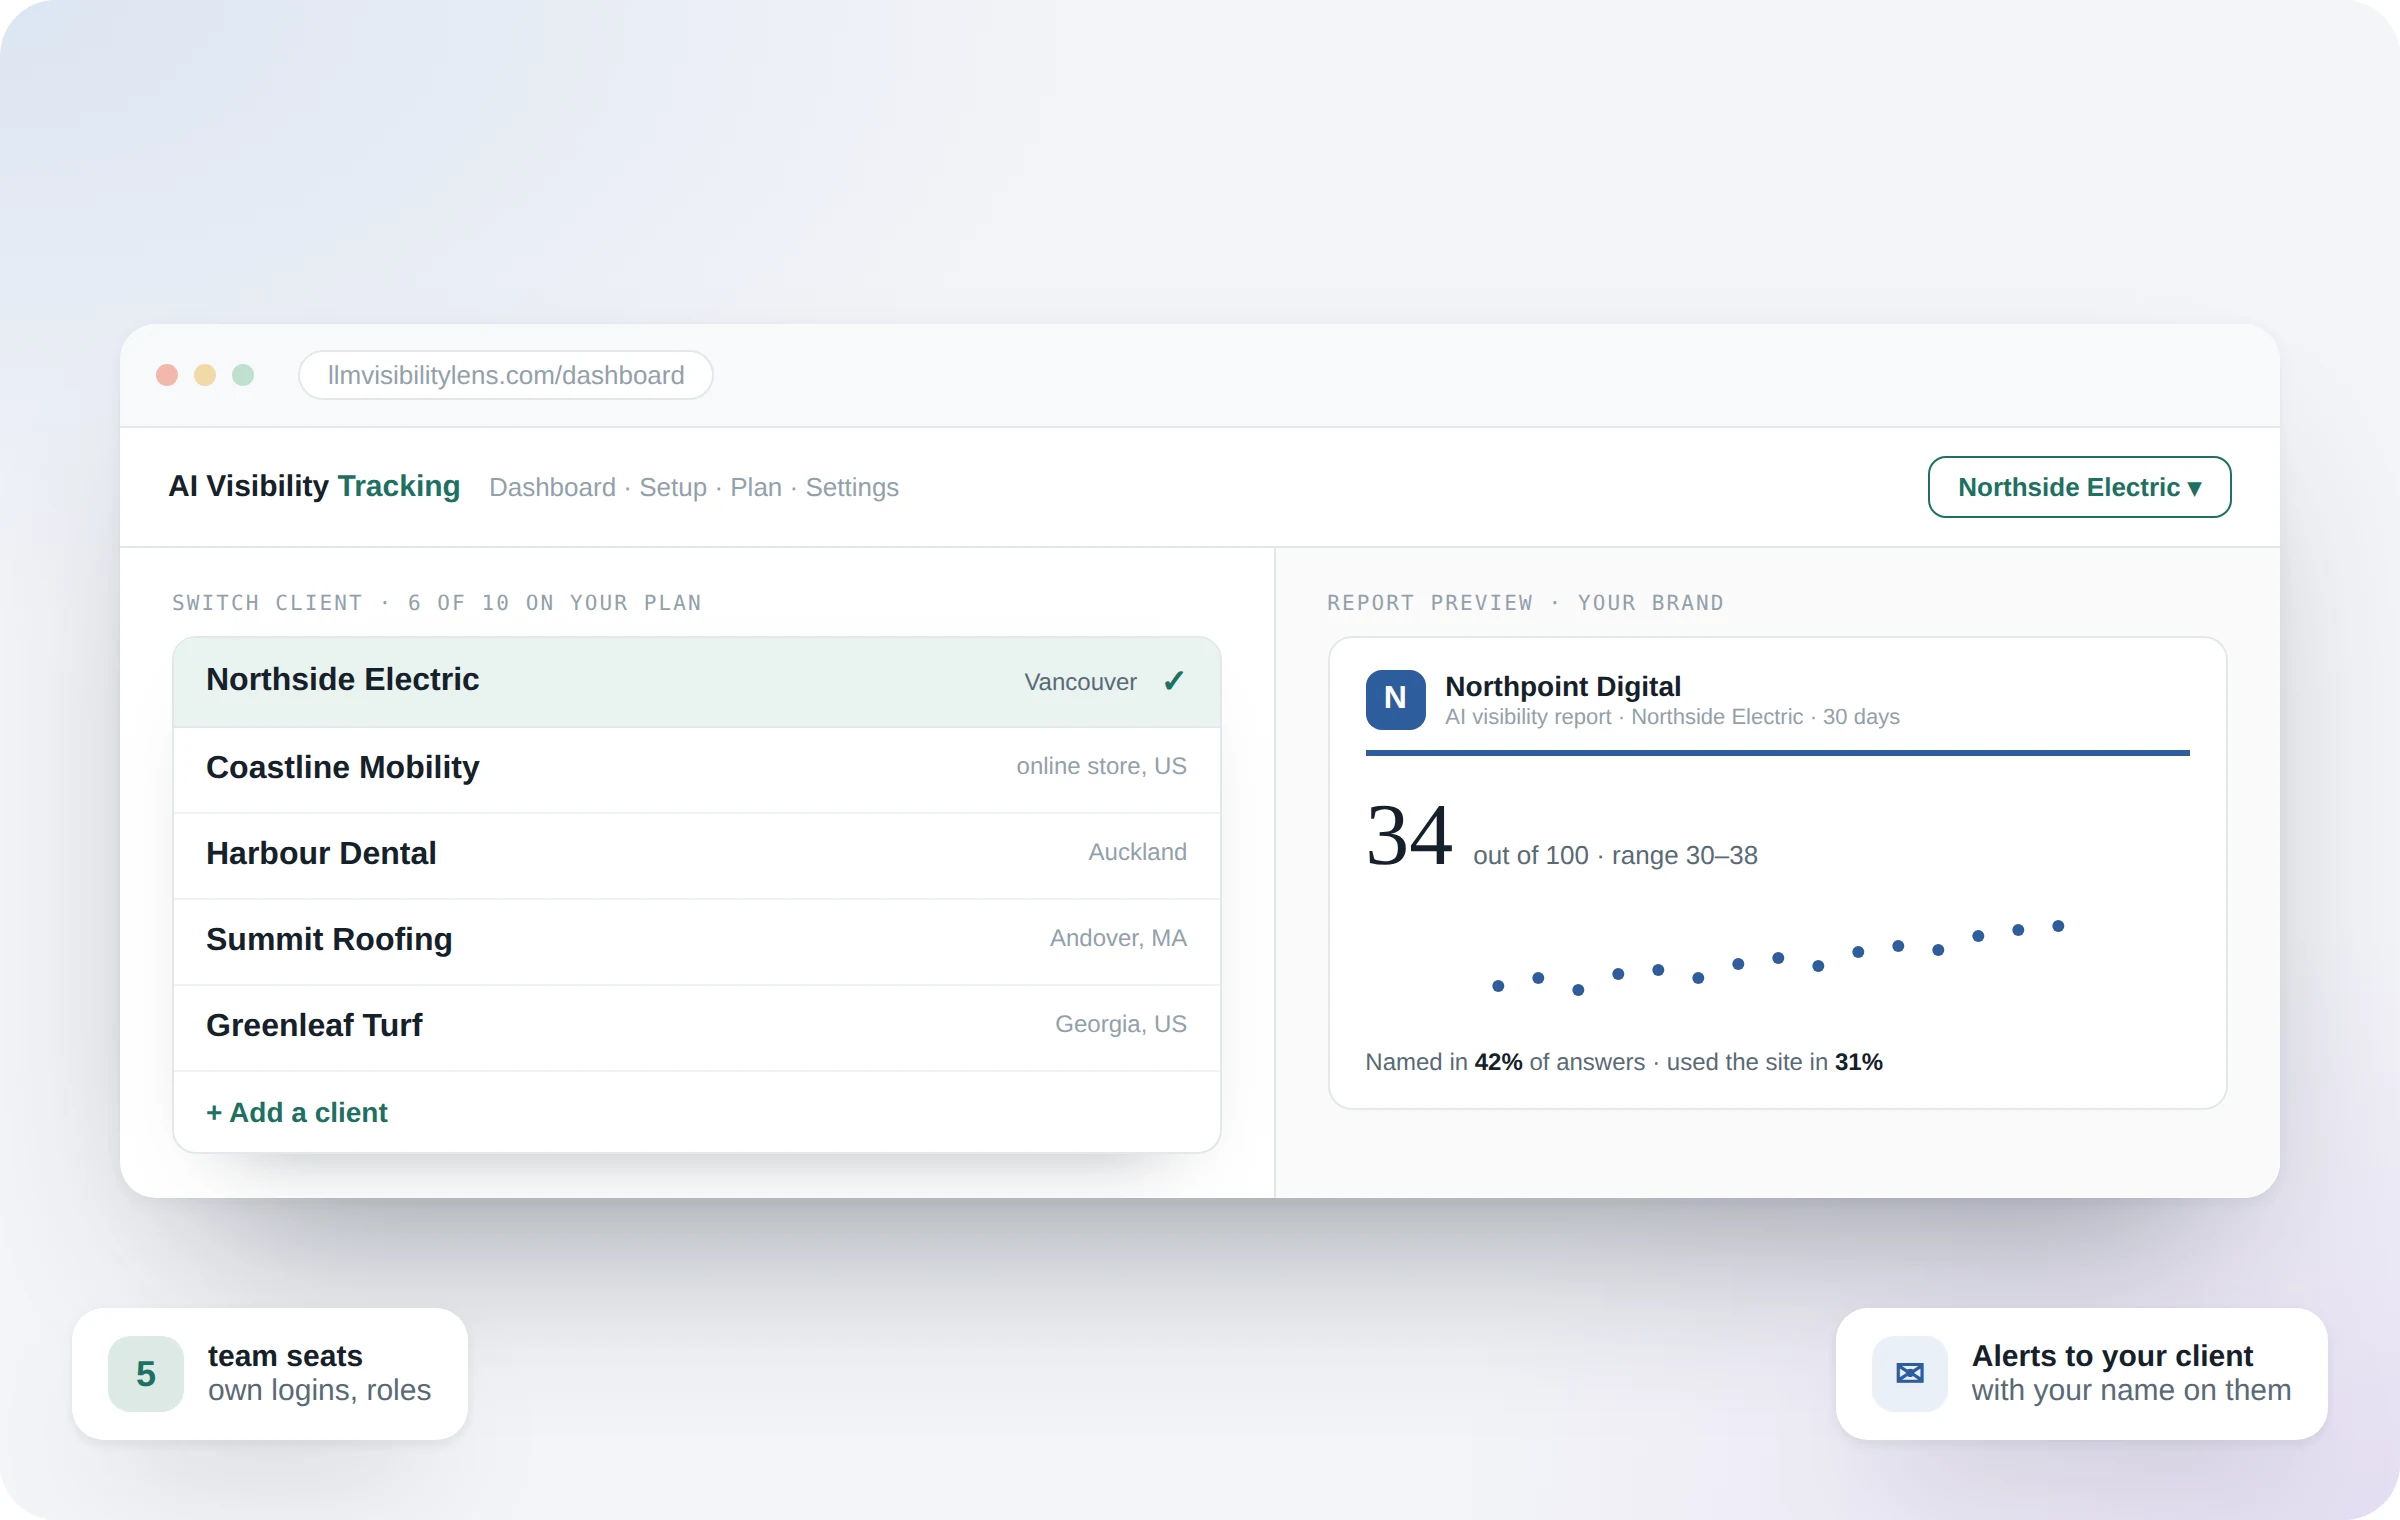
Task: Open the Northside Electric client dropdown
Action: click(x=2079, y=487)
